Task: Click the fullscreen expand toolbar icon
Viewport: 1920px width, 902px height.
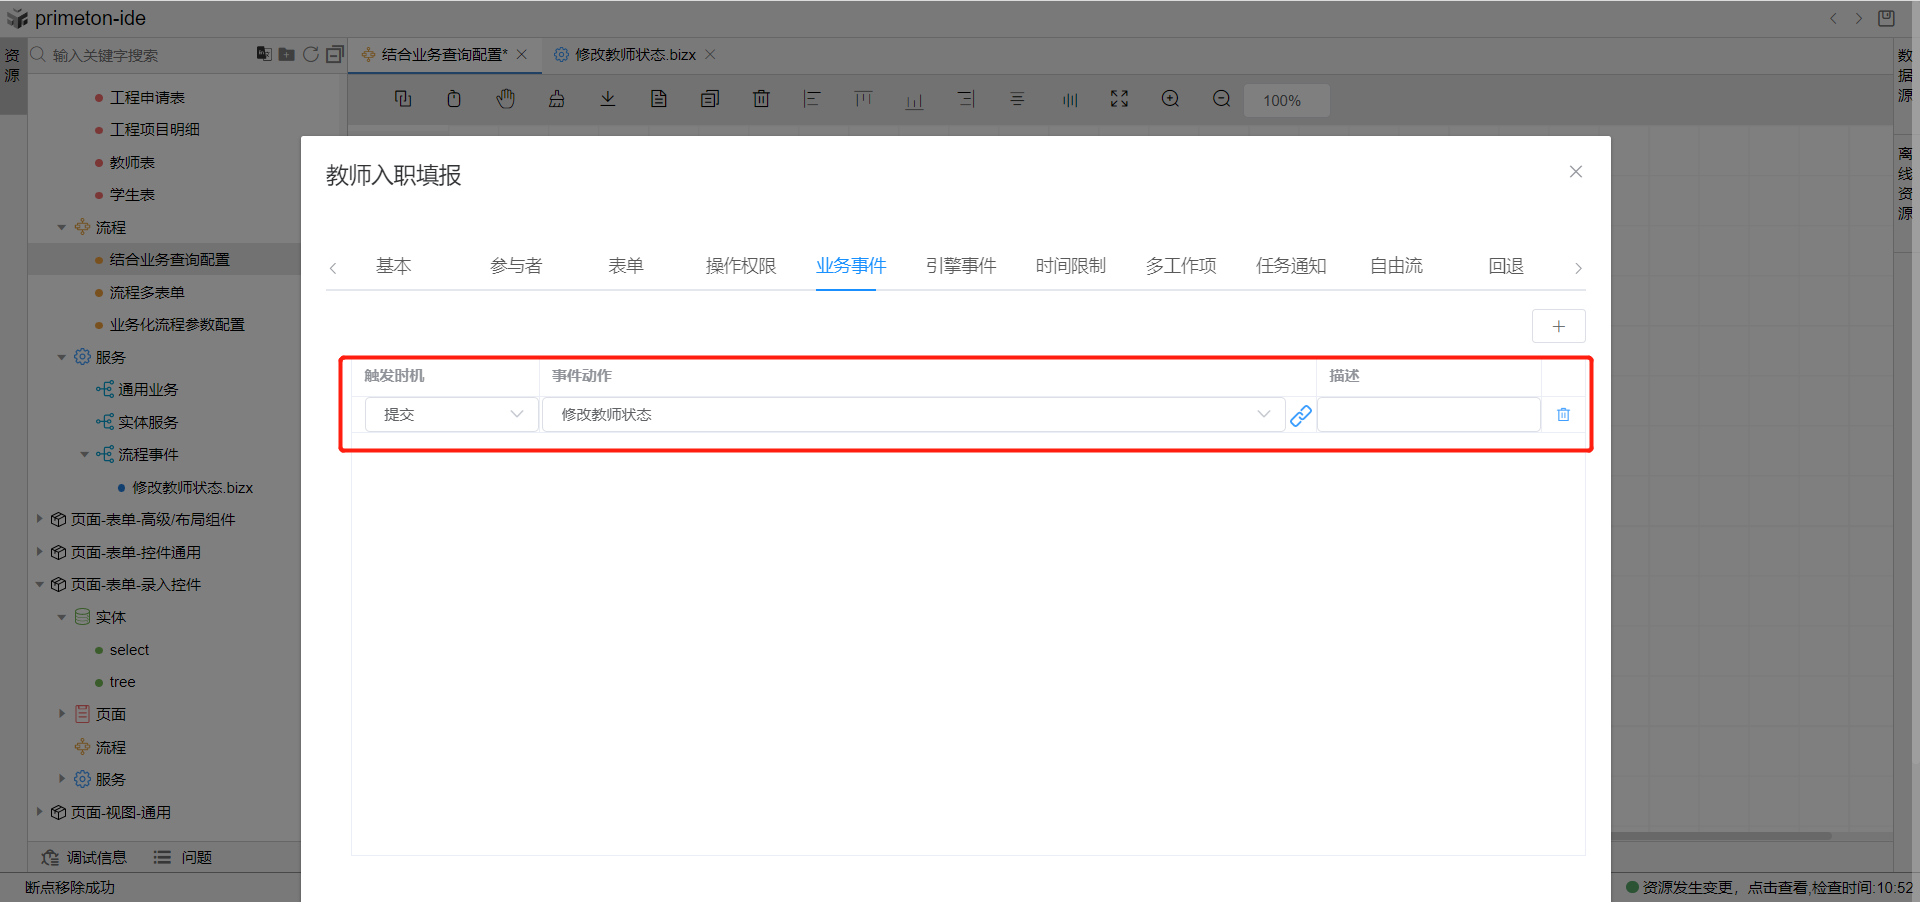Action: coord(1119,99)
